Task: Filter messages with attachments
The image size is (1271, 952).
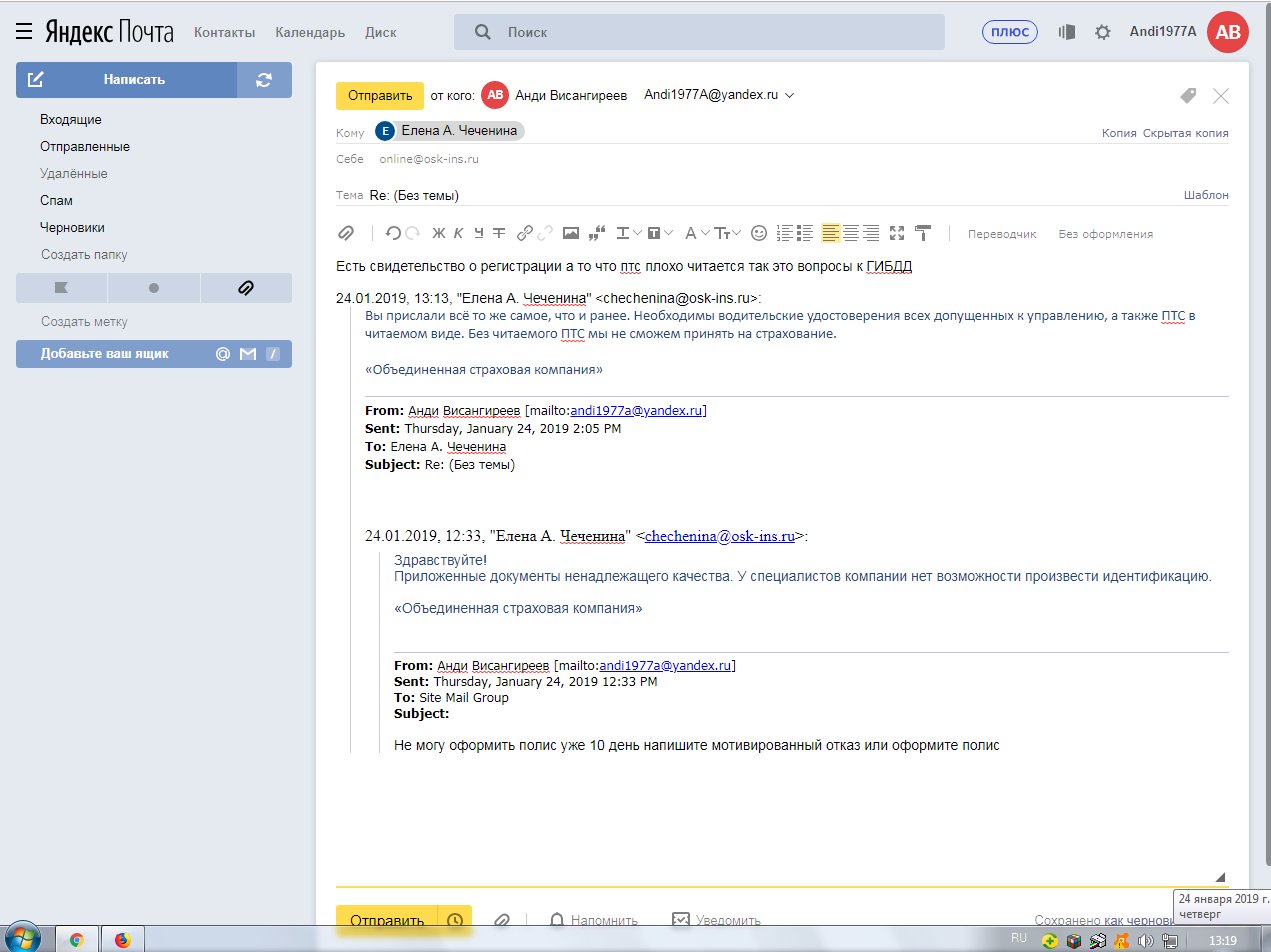Action: [246, 288]
